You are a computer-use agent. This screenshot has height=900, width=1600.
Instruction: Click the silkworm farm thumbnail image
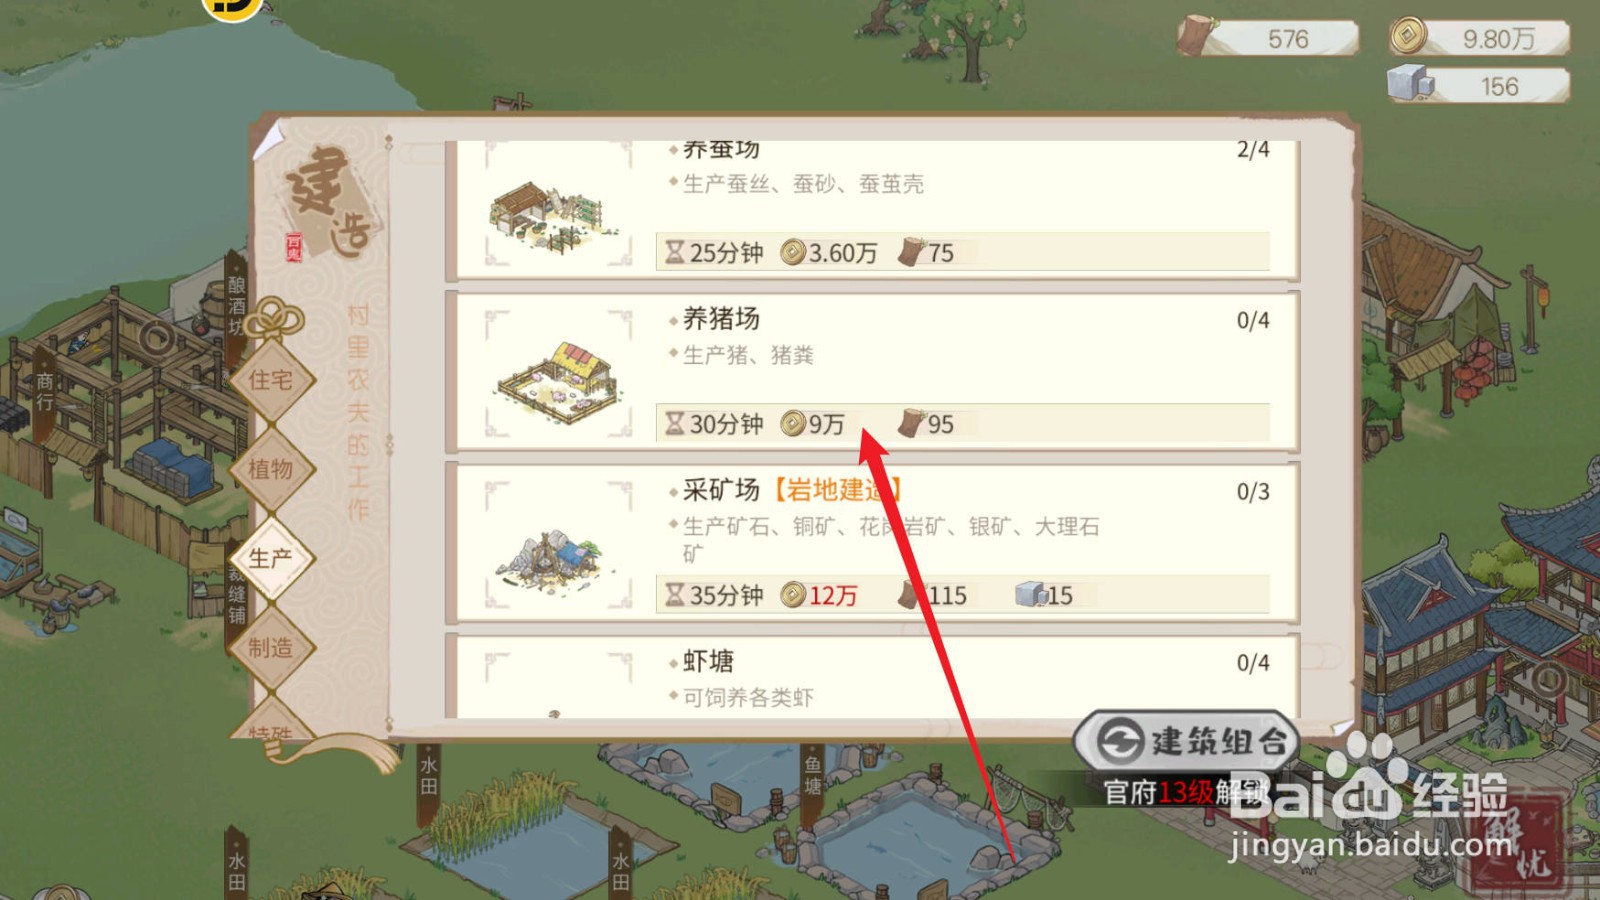point(549,216)
